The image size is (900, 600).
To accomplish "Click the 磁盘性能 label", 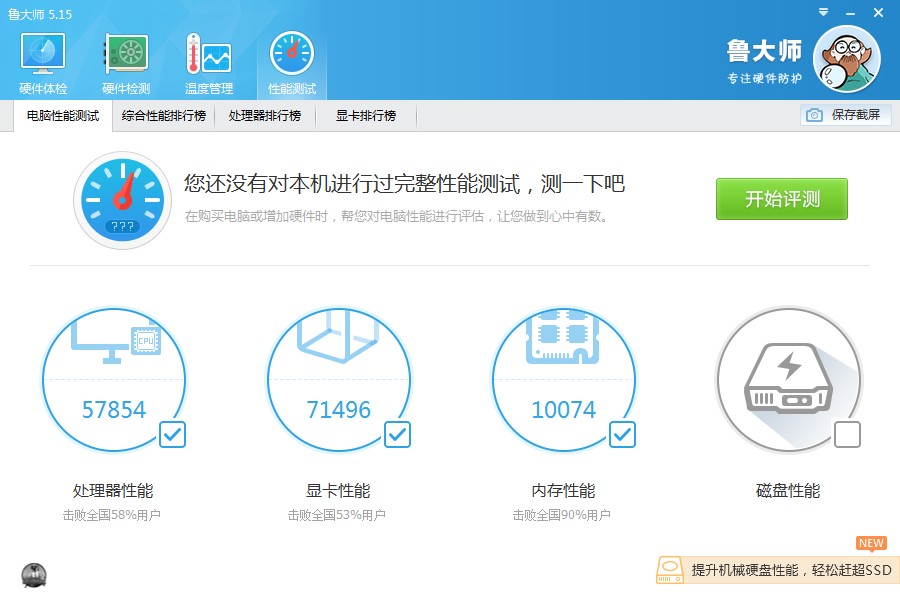I will tap(788, 491).
